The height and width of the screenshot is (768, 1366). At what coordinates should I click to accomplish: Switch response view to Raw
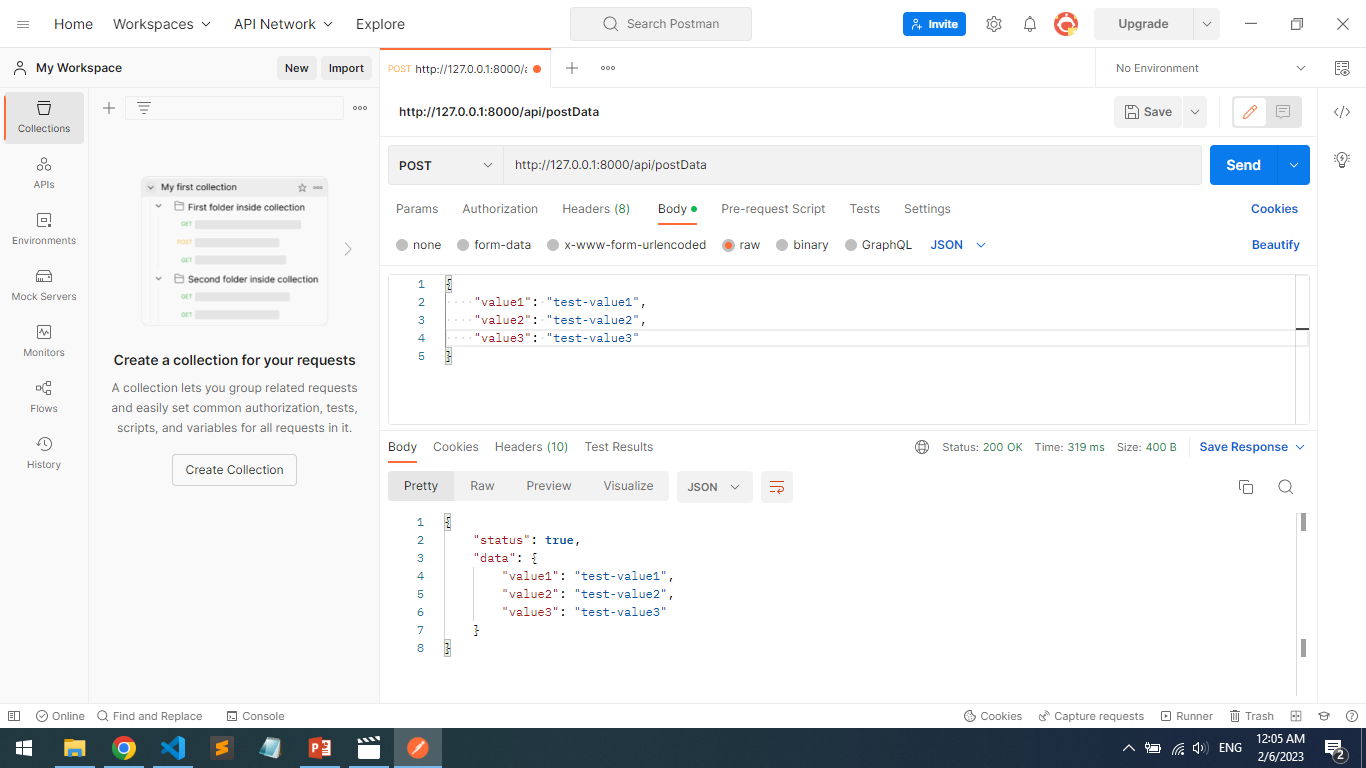pyautogui.click(x=482, y=486)
